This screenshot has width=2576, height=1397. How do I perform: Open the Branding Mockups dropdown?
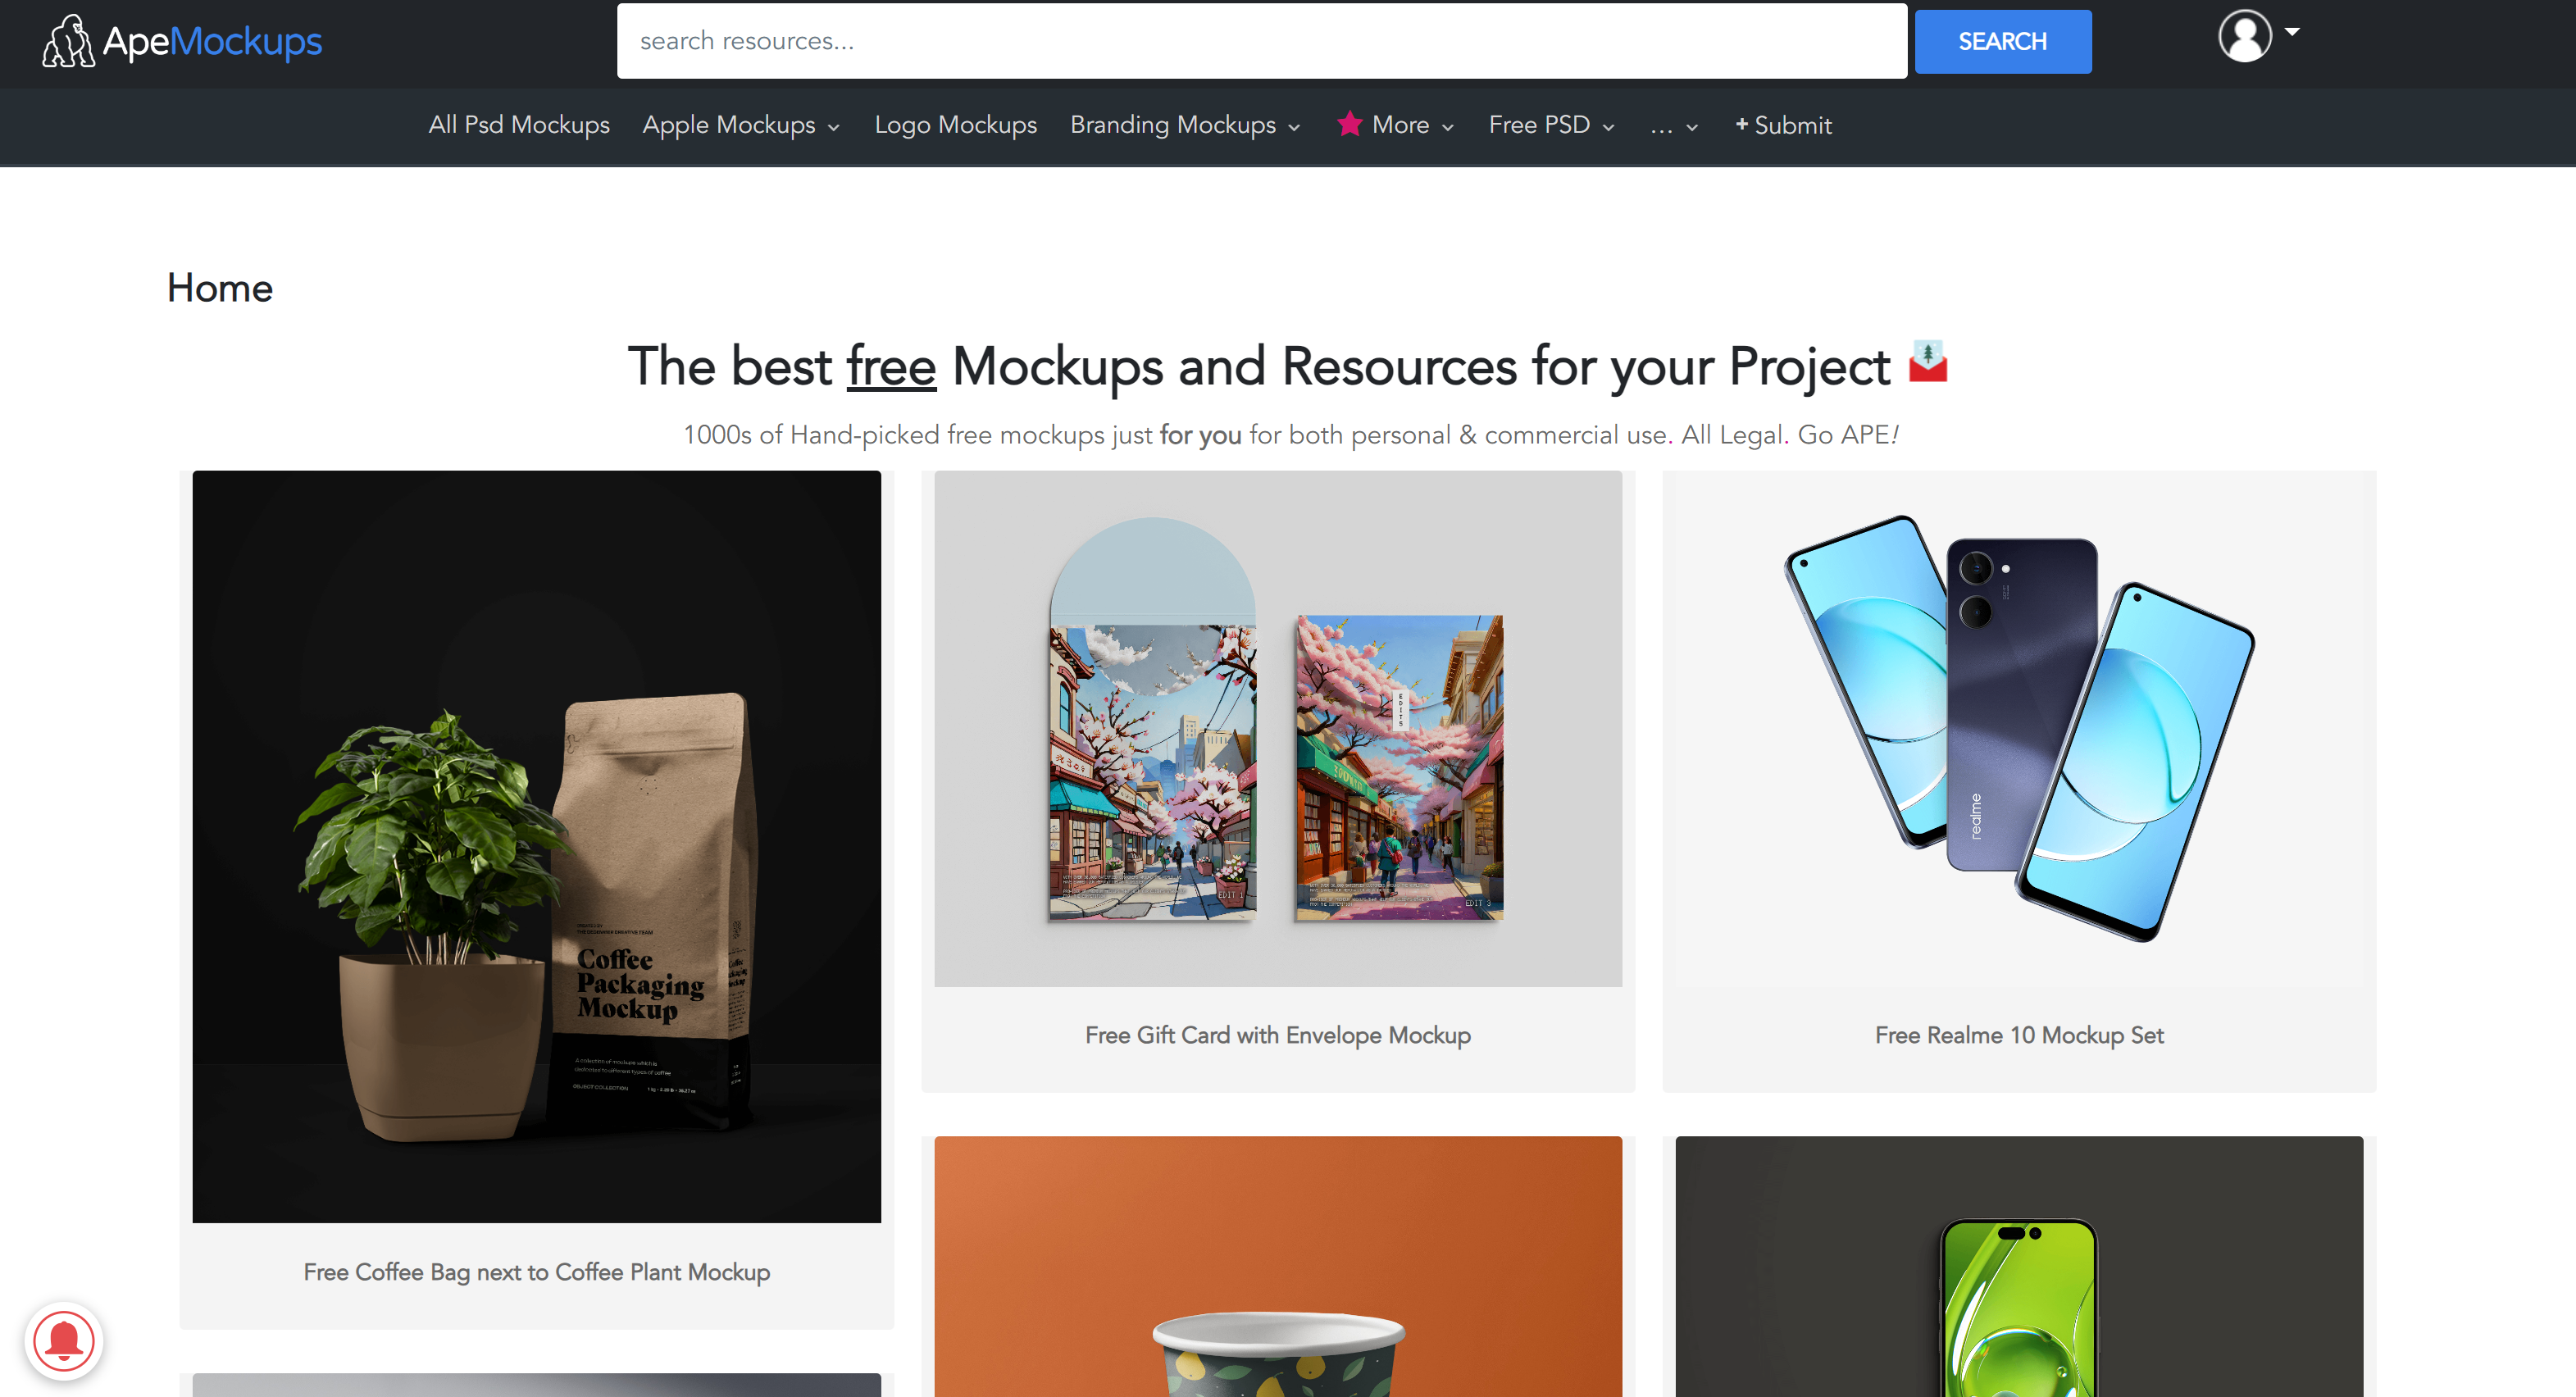pos(1185,125)
